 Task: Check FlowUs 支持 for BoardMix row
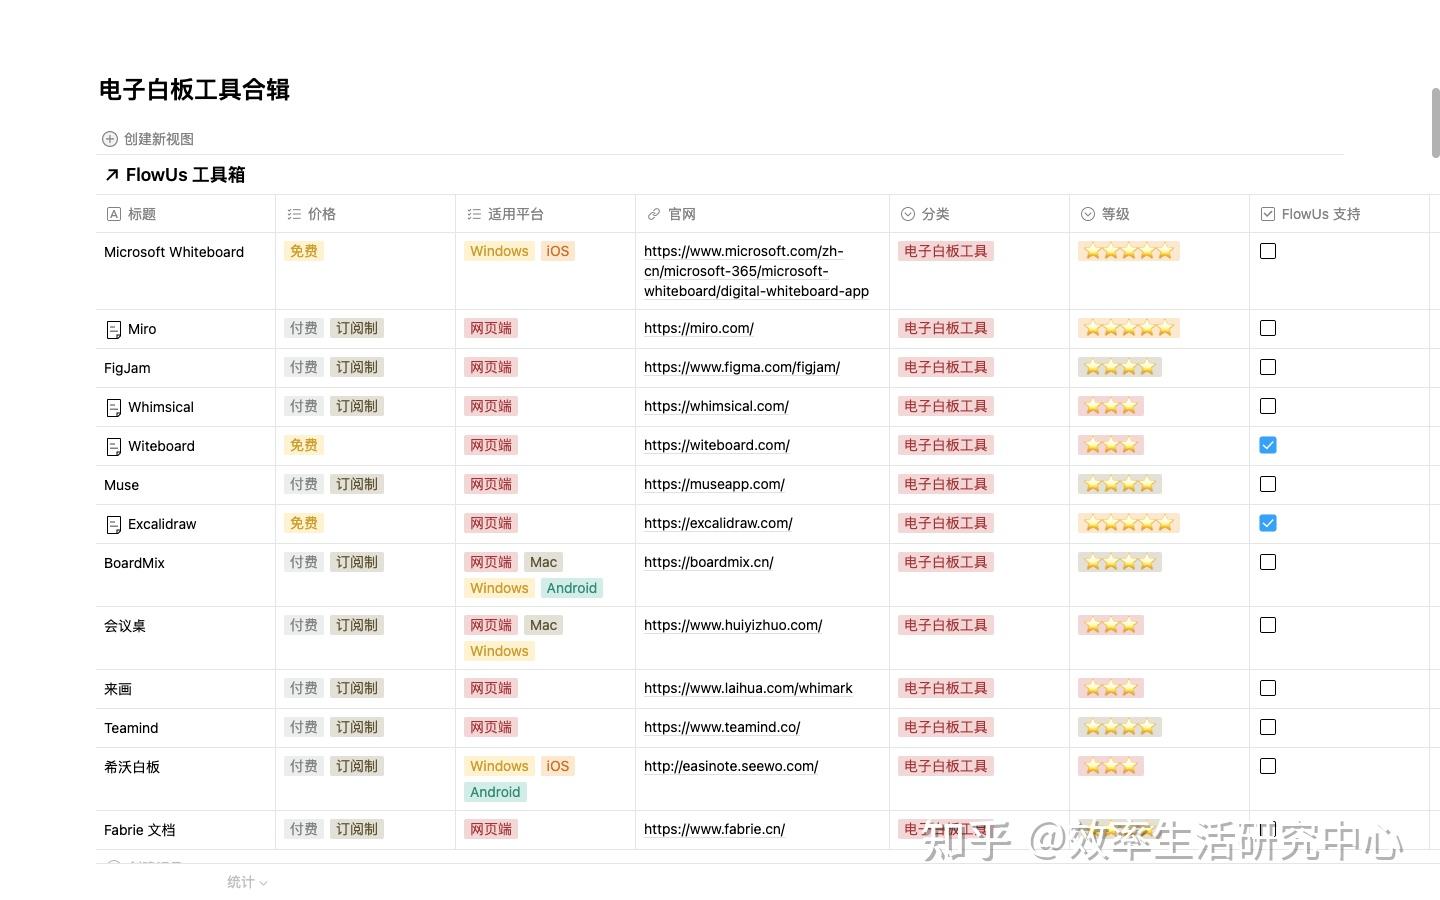tap(1268, 562)
